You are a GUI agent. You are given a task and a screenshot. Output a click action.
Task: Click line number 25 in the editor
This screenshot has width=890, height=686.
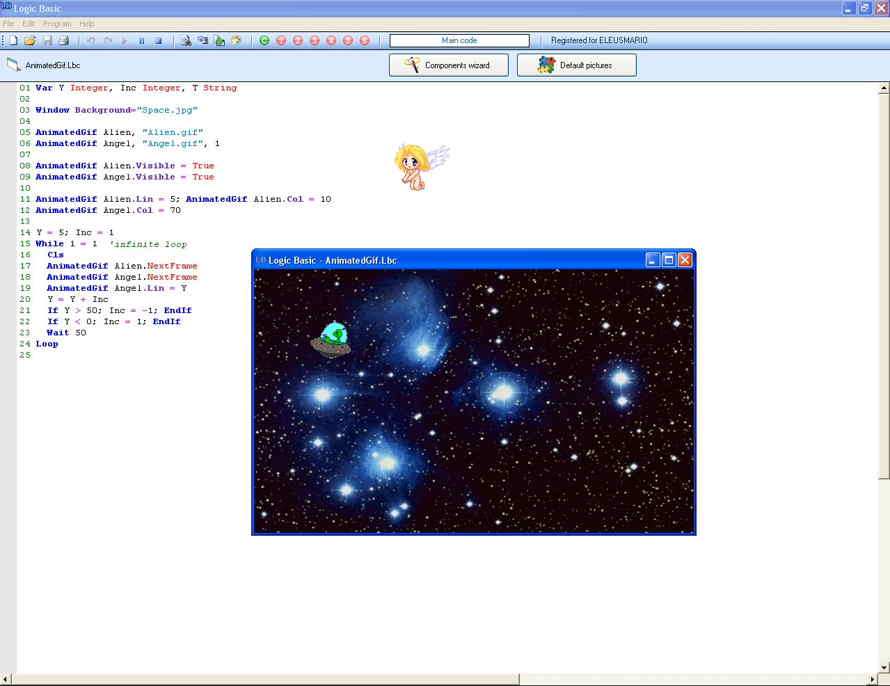(x=25, y=355)
